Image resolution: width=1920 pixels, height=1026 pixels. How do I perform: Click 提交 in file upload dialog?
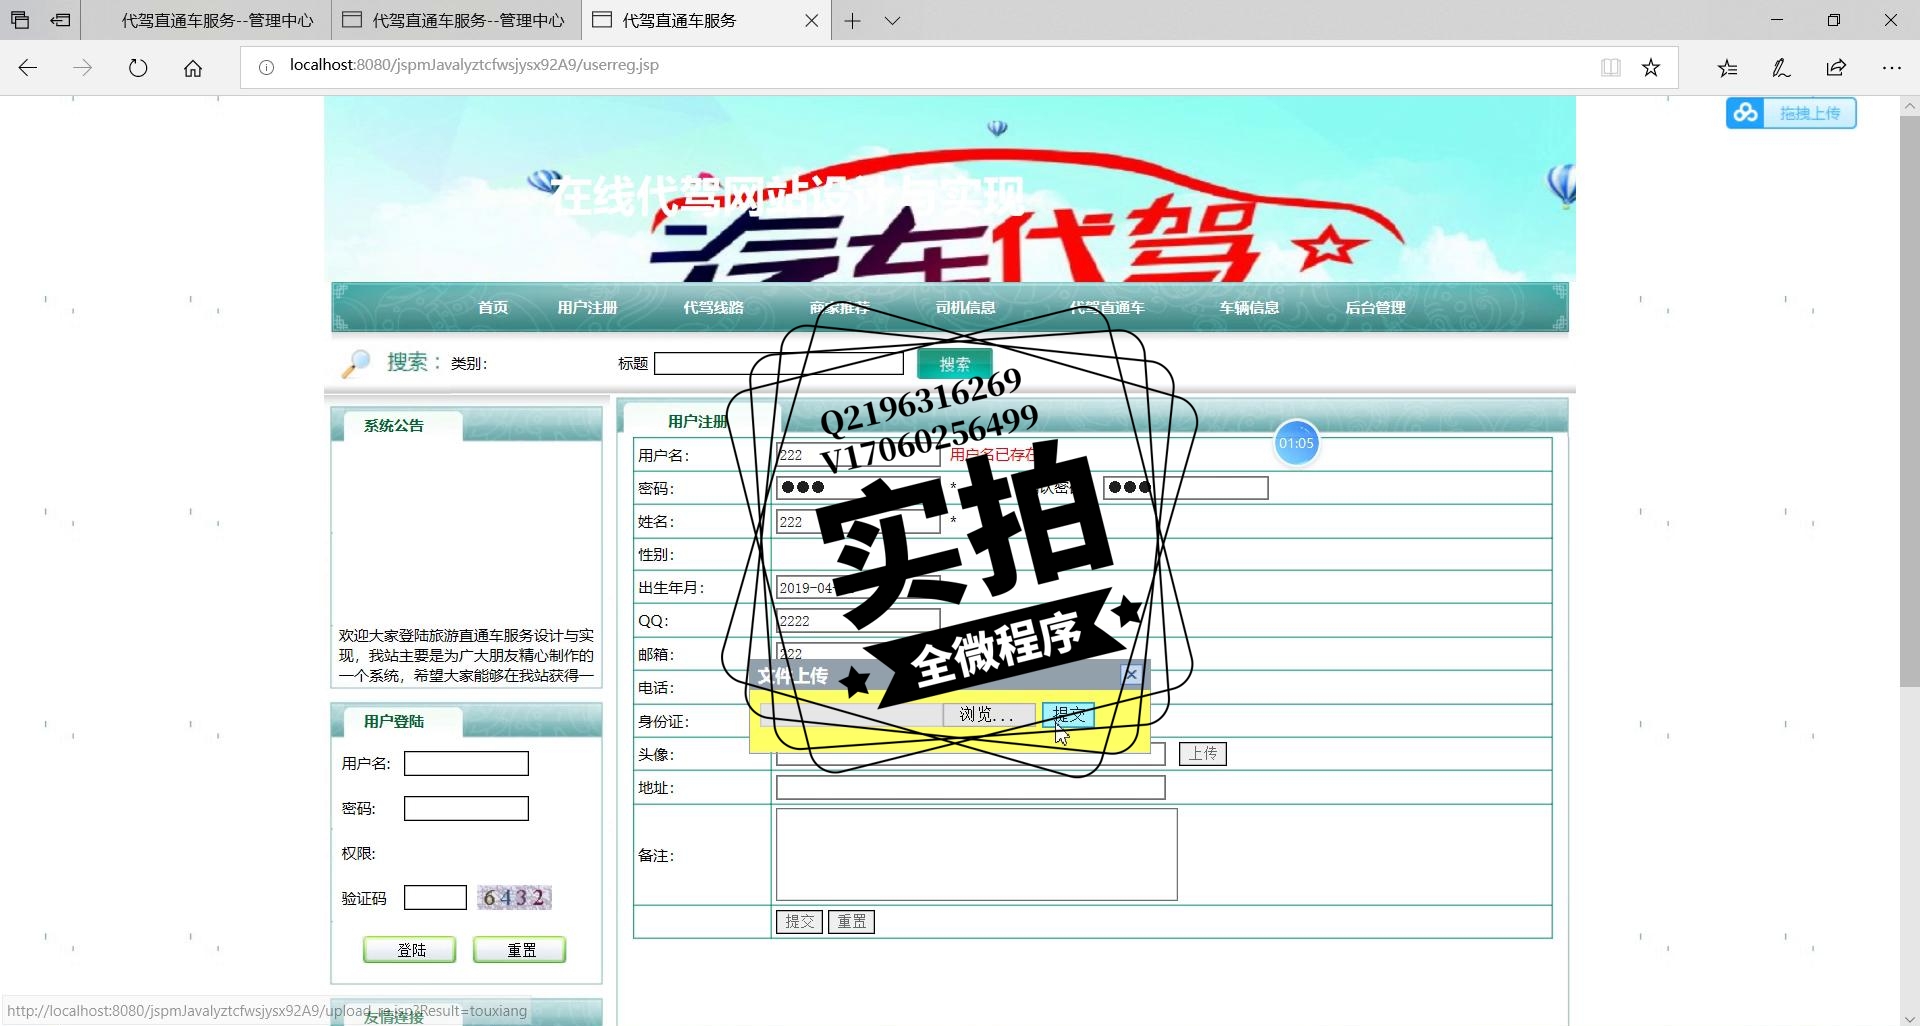pos(1068,715)
